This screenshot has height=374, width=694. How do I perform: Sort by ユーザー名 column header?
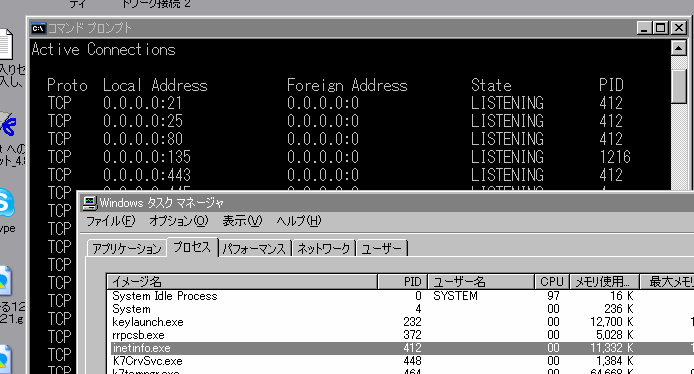481,281
